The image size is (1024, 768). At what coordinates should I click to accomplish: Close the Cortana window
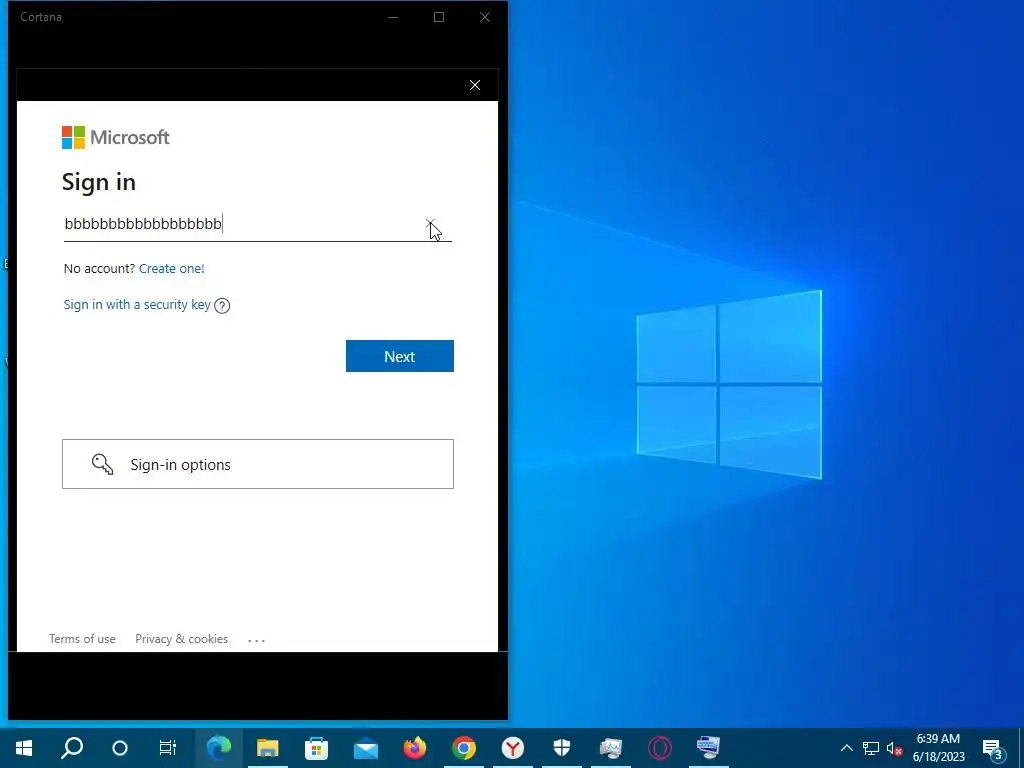point(485,17)
